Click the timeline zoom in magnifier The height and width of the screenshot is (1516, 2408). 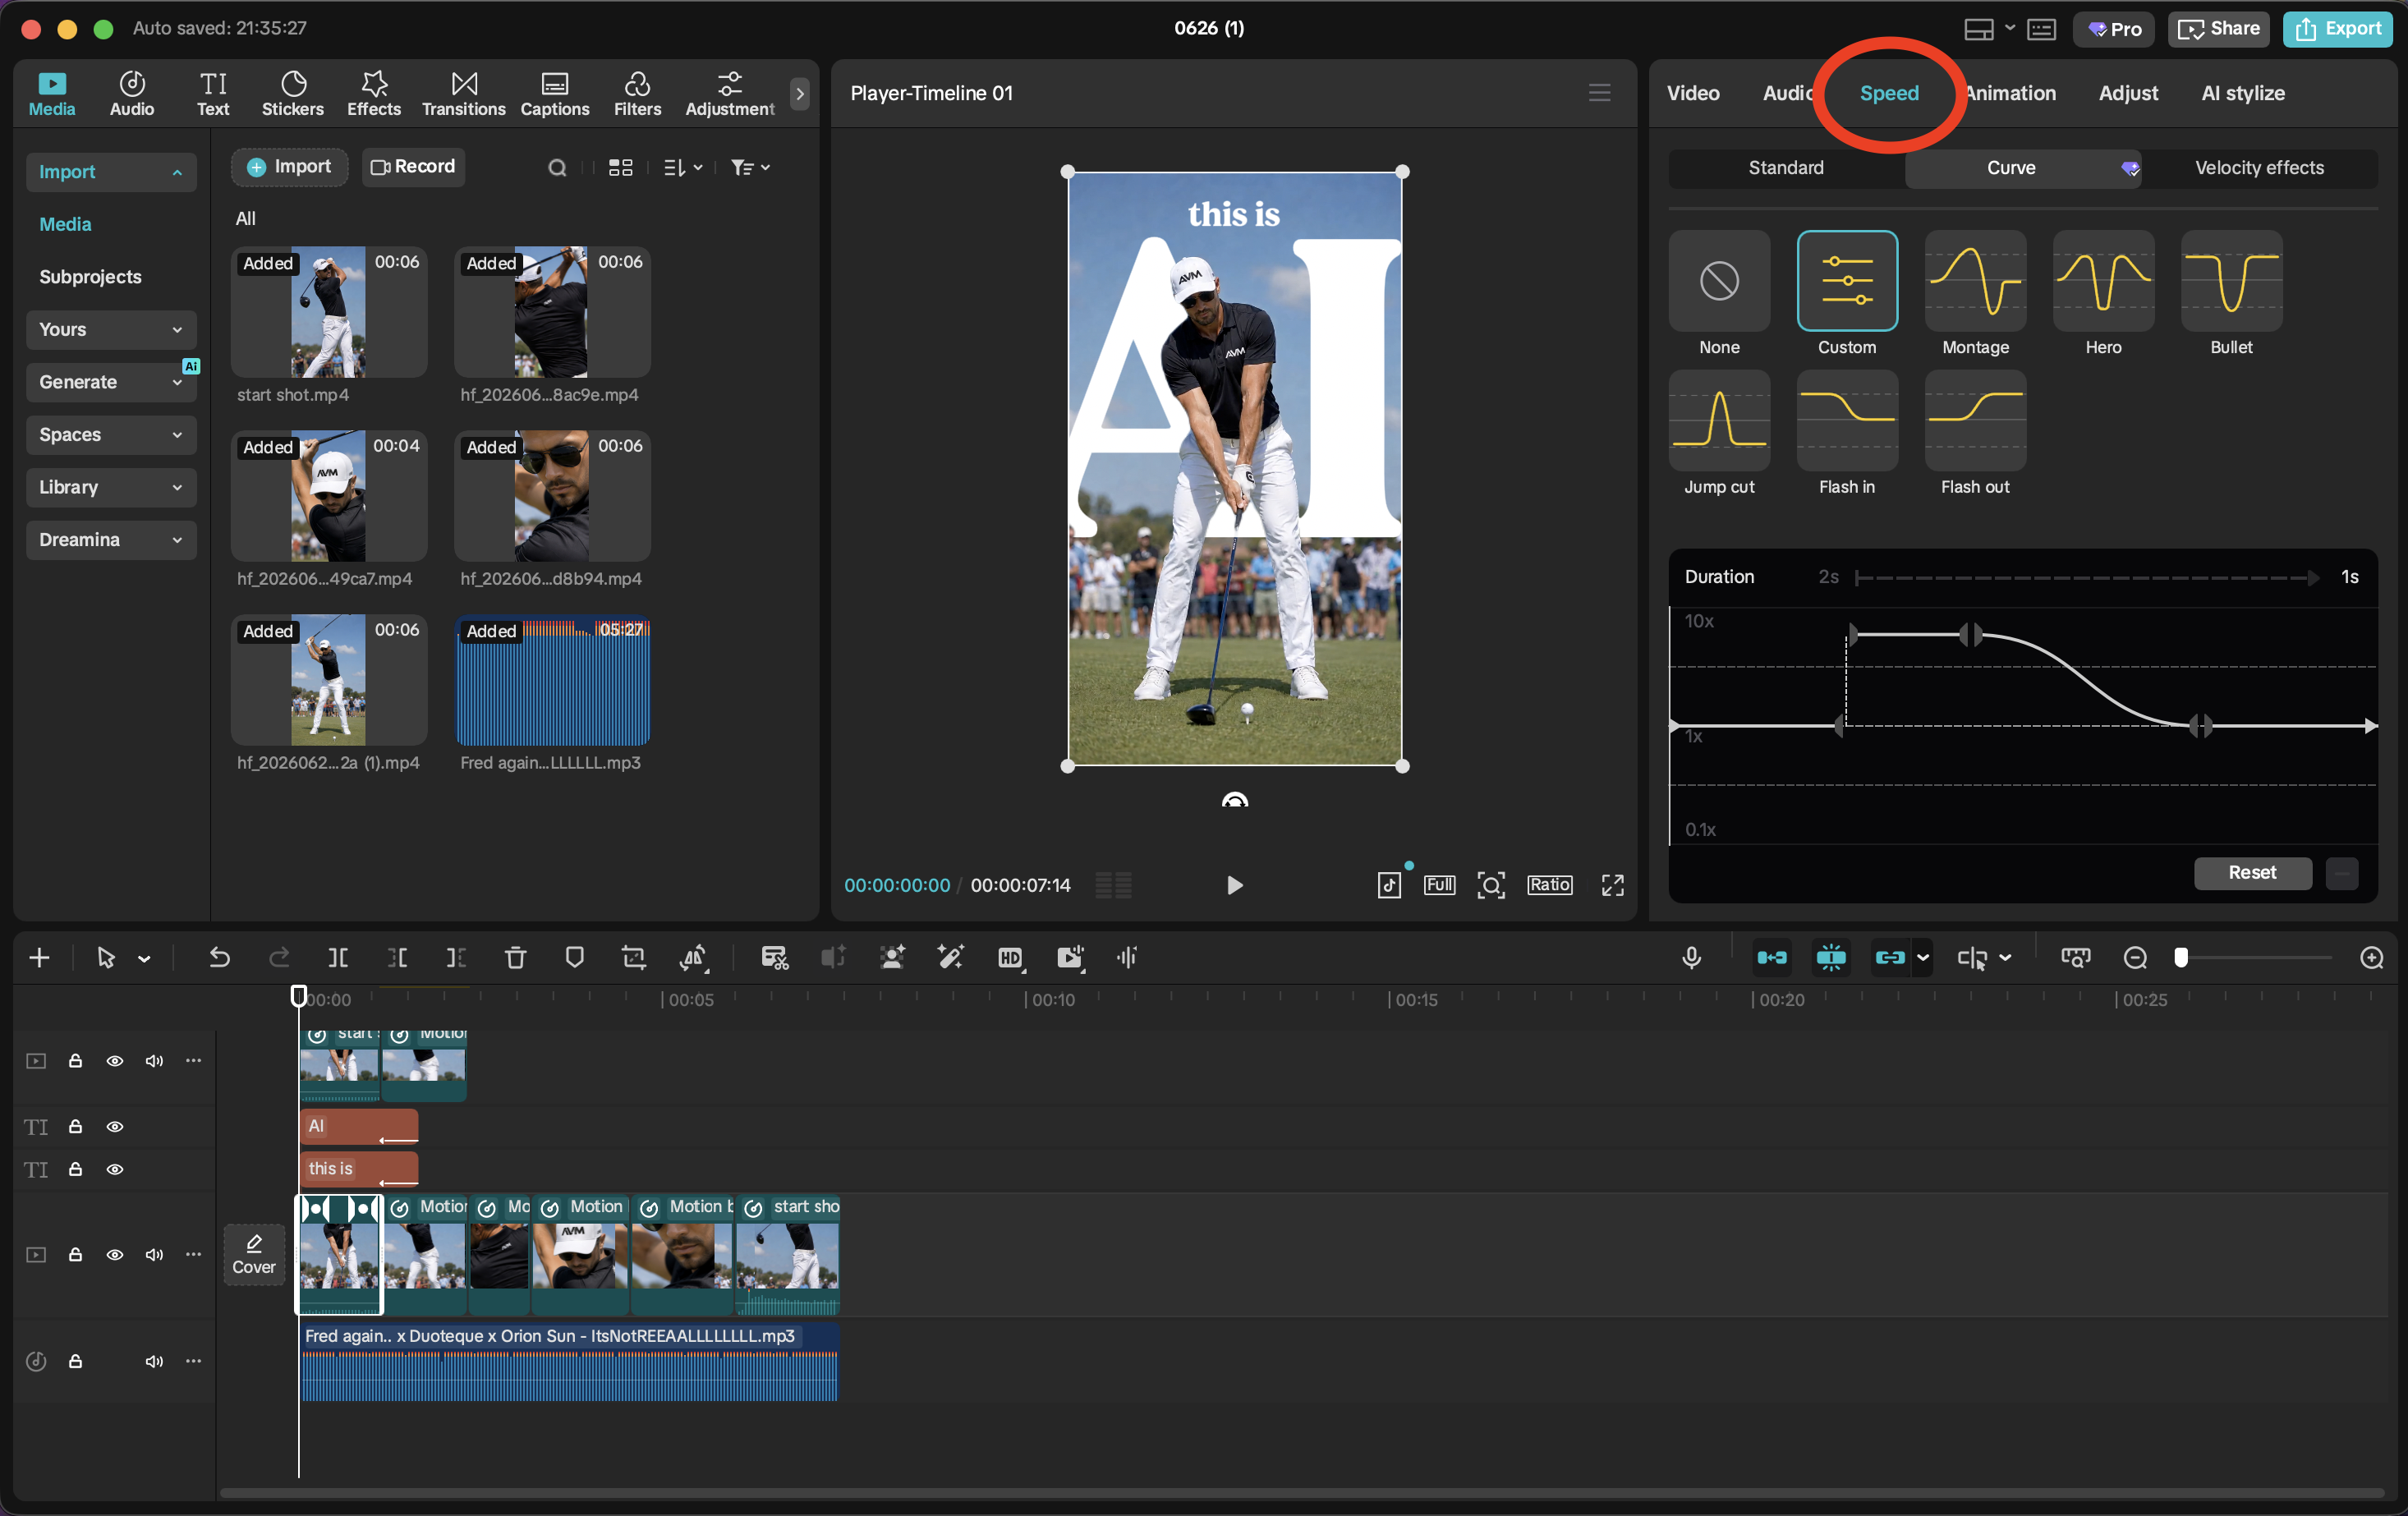(2371, 958)
